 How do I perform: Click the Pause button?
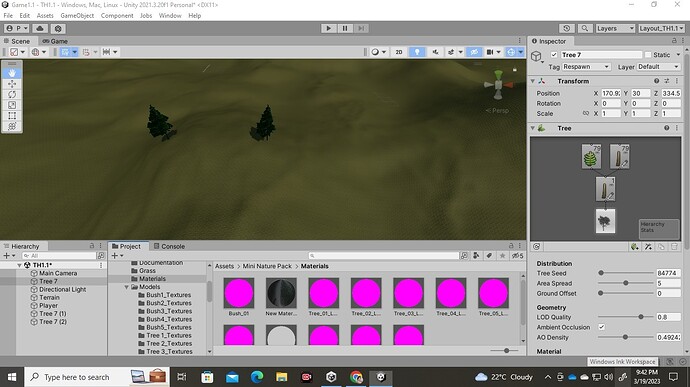pyautogui.click(x=345, y=28)
